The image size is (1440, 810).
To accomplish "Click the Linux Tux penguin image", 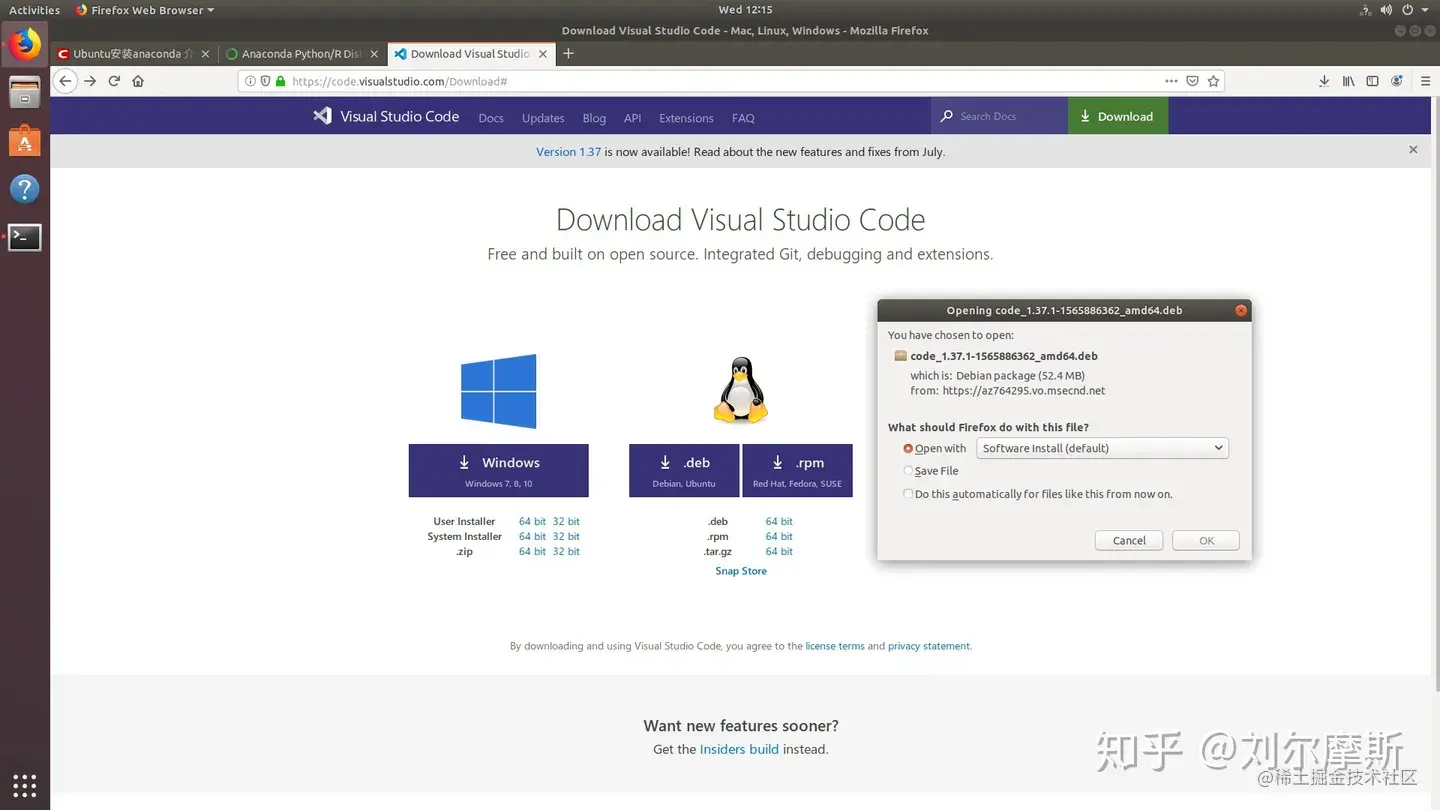I will coord(740,390).
